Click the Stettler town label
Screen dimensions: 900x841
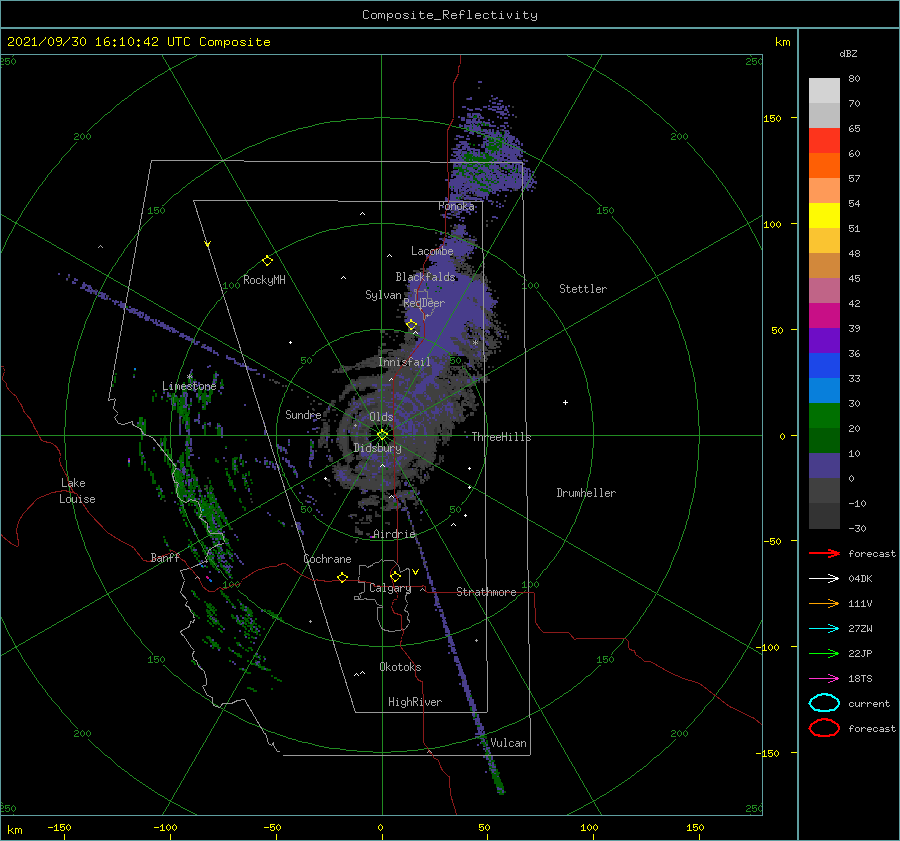point(583,289)
